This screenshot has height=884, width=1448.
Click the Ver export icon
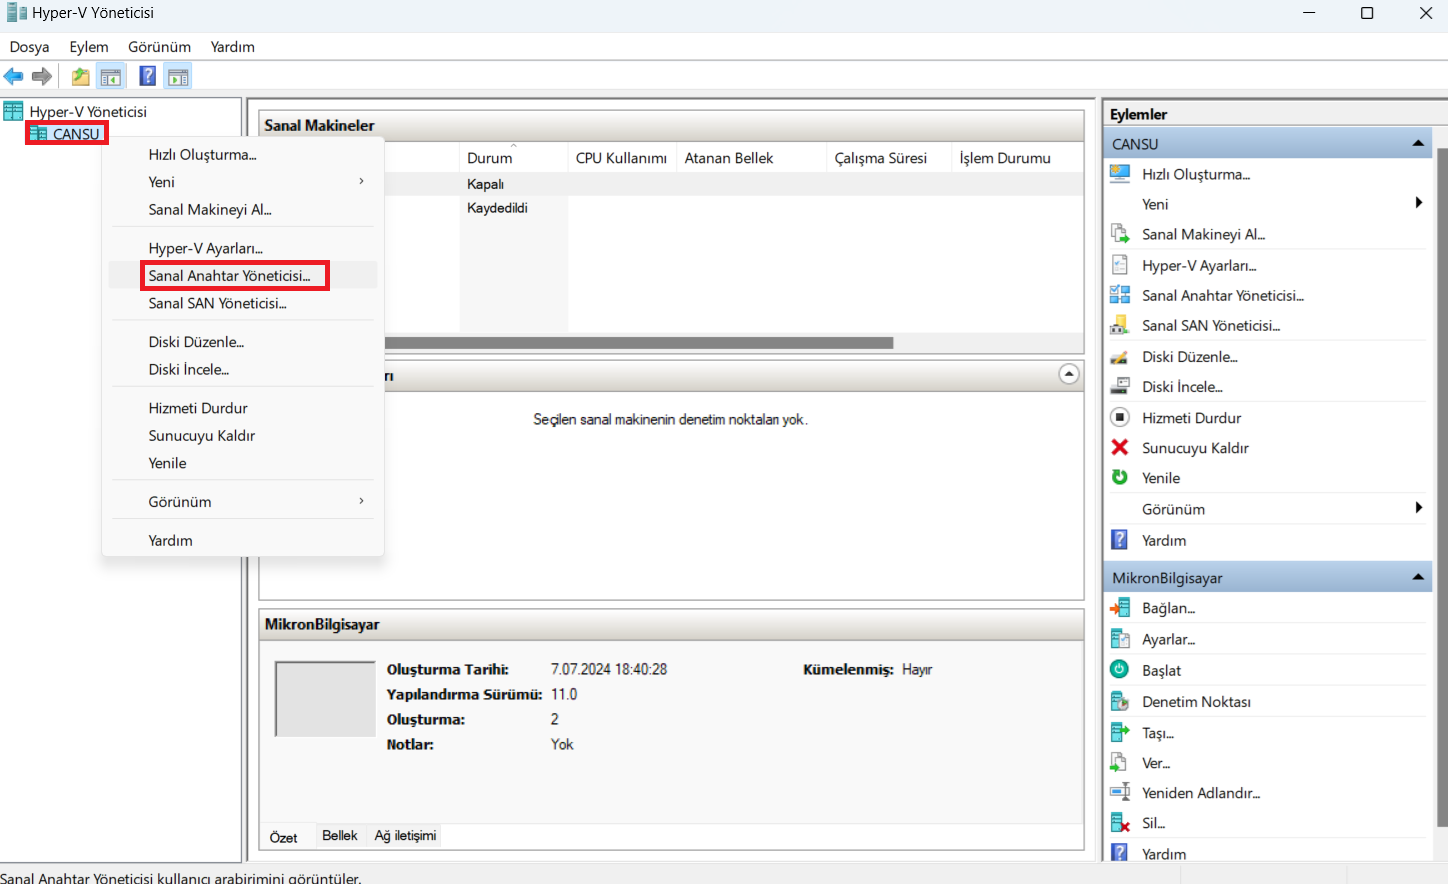tap(1120, 762)
